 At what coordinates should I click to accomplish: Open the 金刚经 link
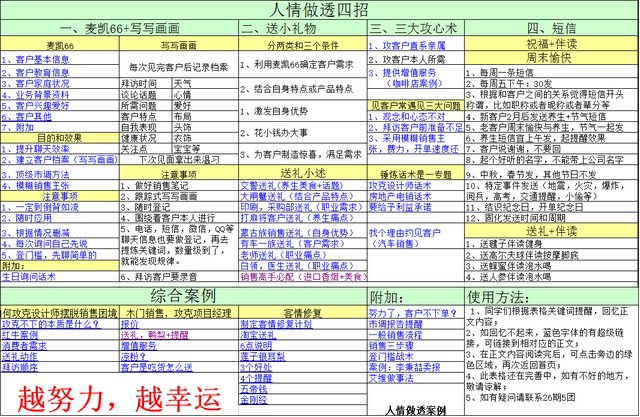253,399
